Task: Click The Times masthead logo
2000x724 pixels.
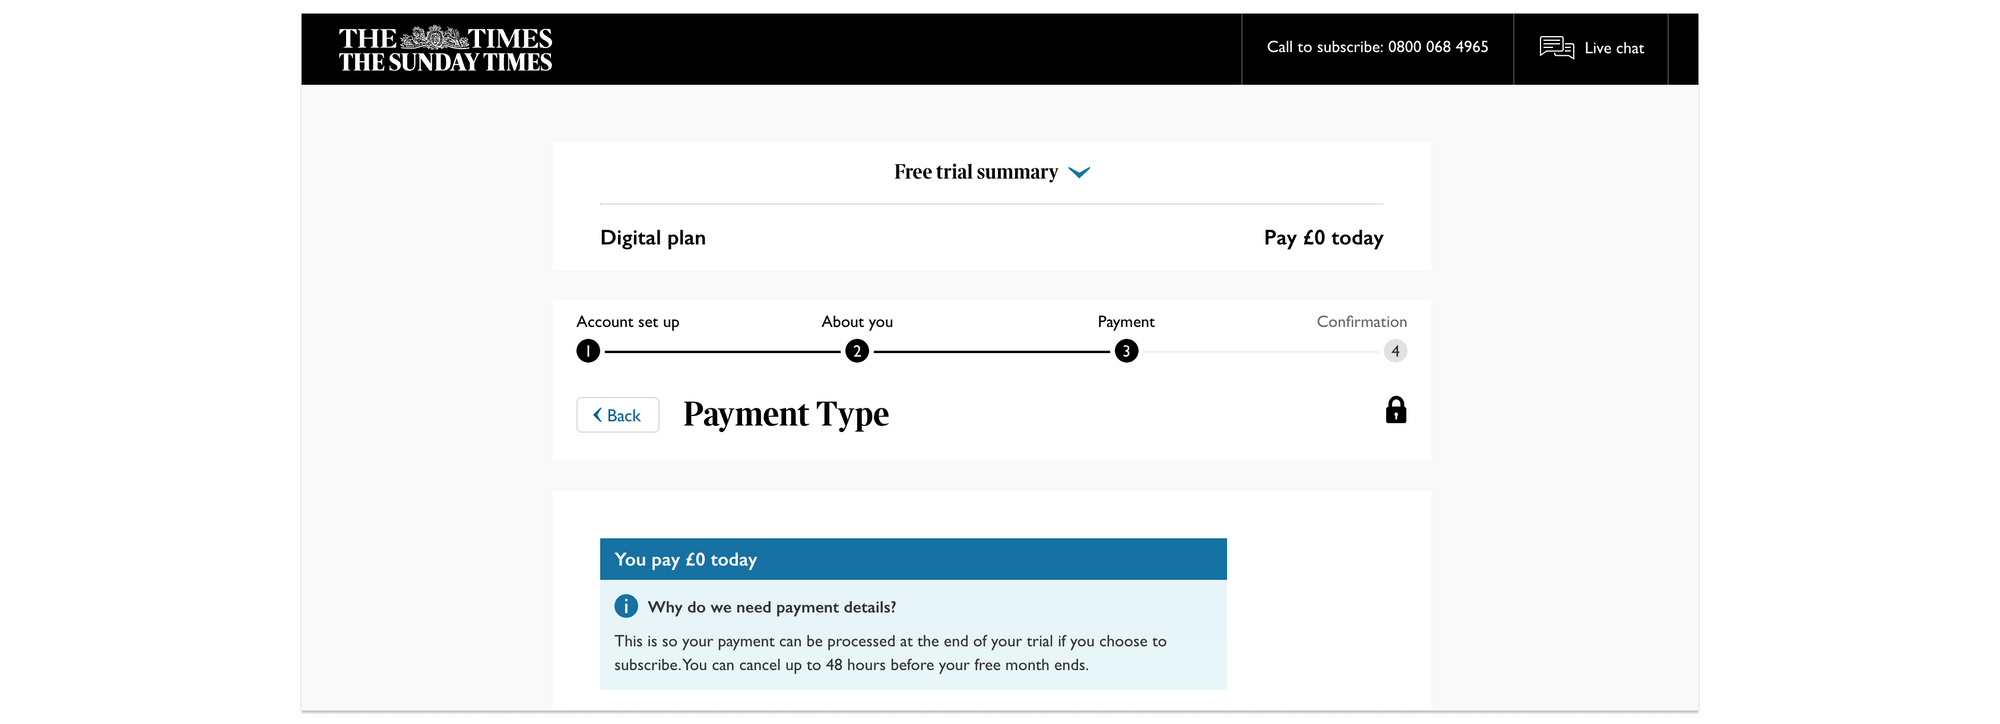Action: [x=445, y=47]
